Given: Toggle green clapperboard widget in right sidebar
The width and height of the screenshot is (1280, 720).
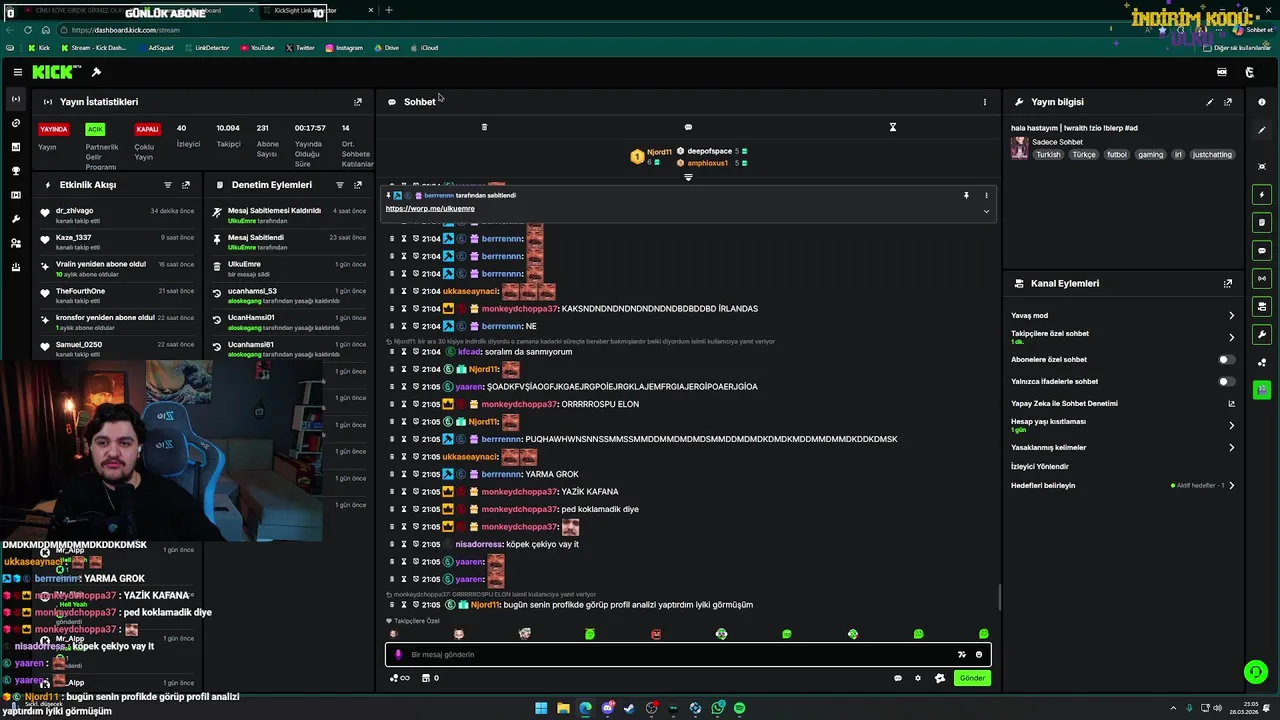Looking at the screenshot, I should [1262, 390].
